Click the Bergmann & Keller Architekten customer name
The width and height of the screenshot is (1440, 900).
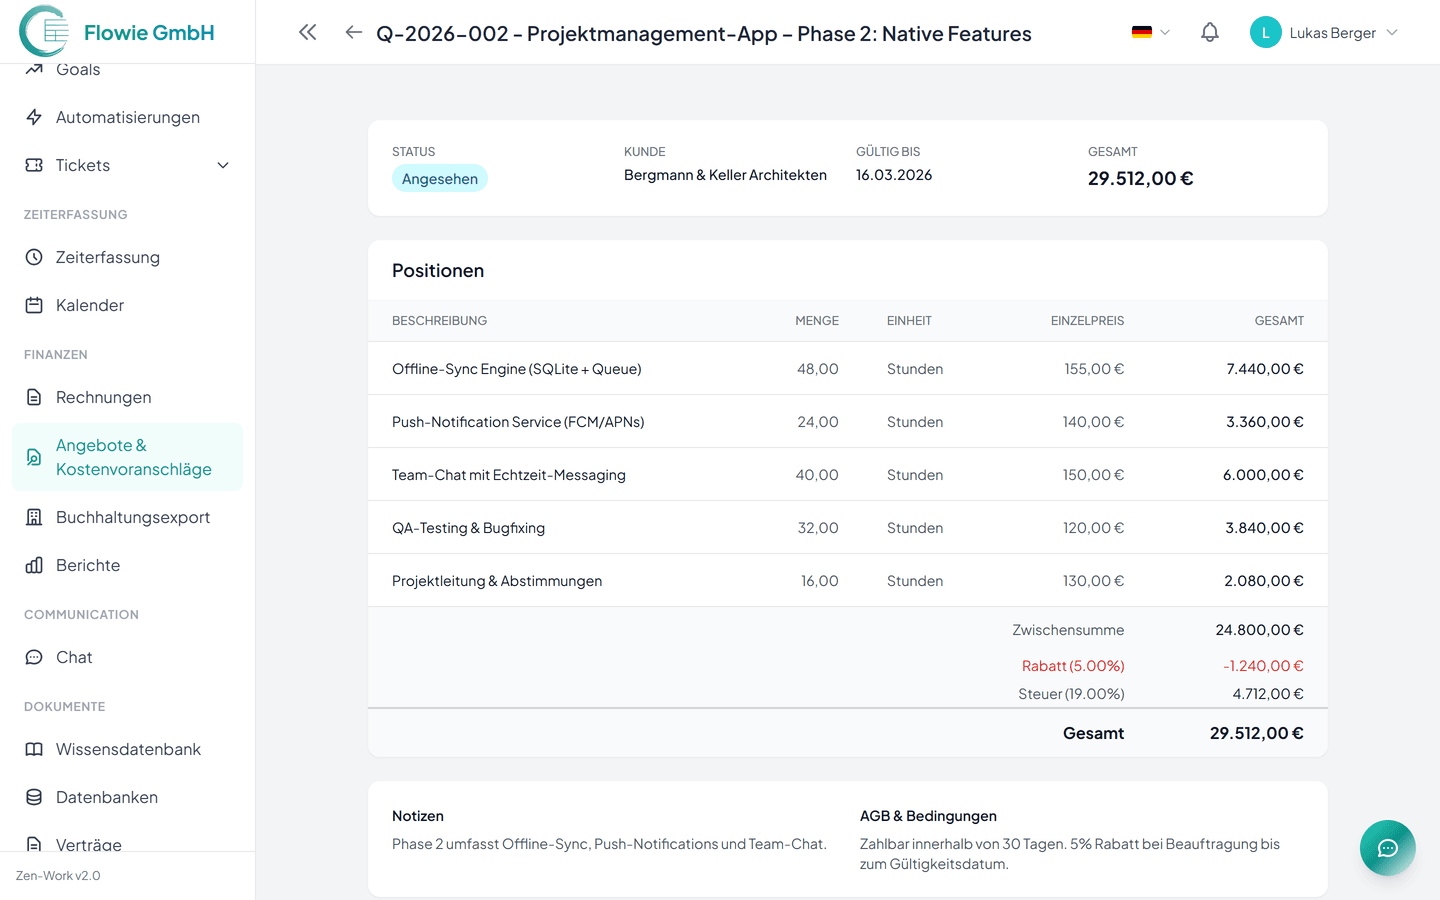coord(725,175)
